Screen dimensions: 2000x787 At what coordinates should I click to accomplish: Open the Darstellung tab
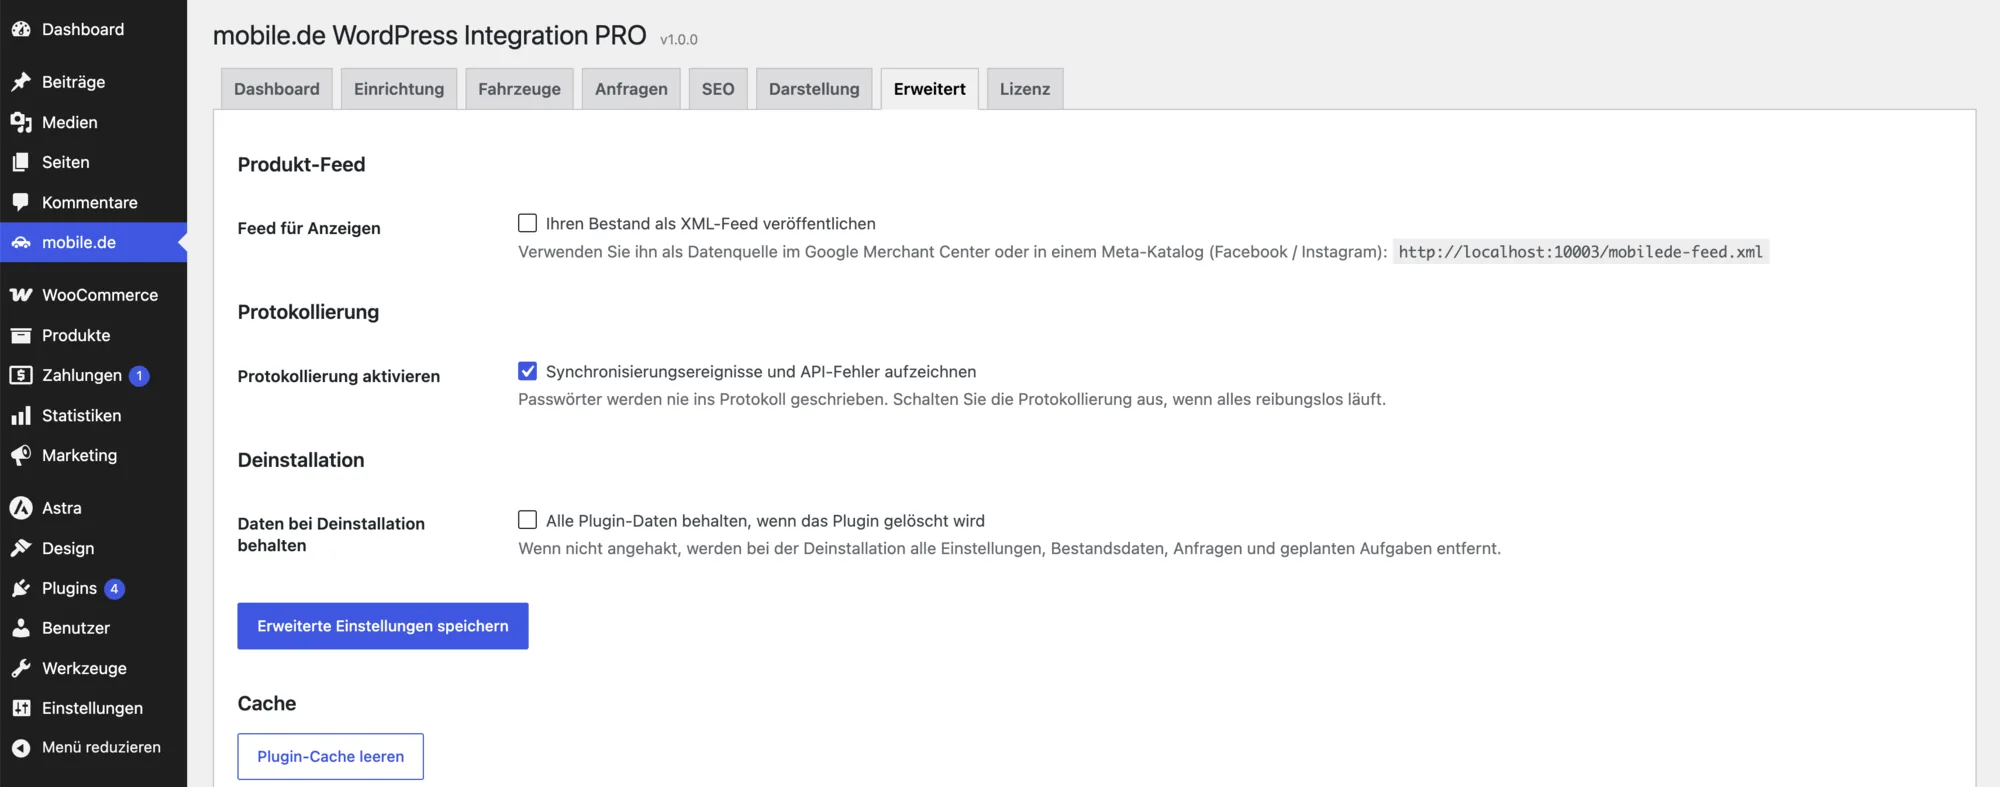(x=814, y=89)
